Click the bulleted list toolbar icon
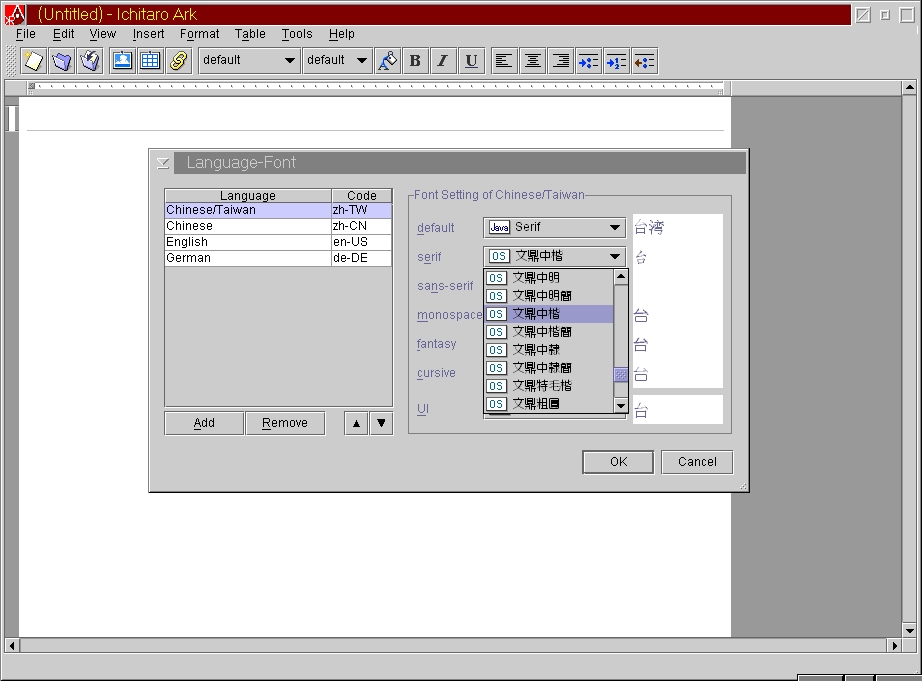The image size is (922, 681). (x=589, y=61)
